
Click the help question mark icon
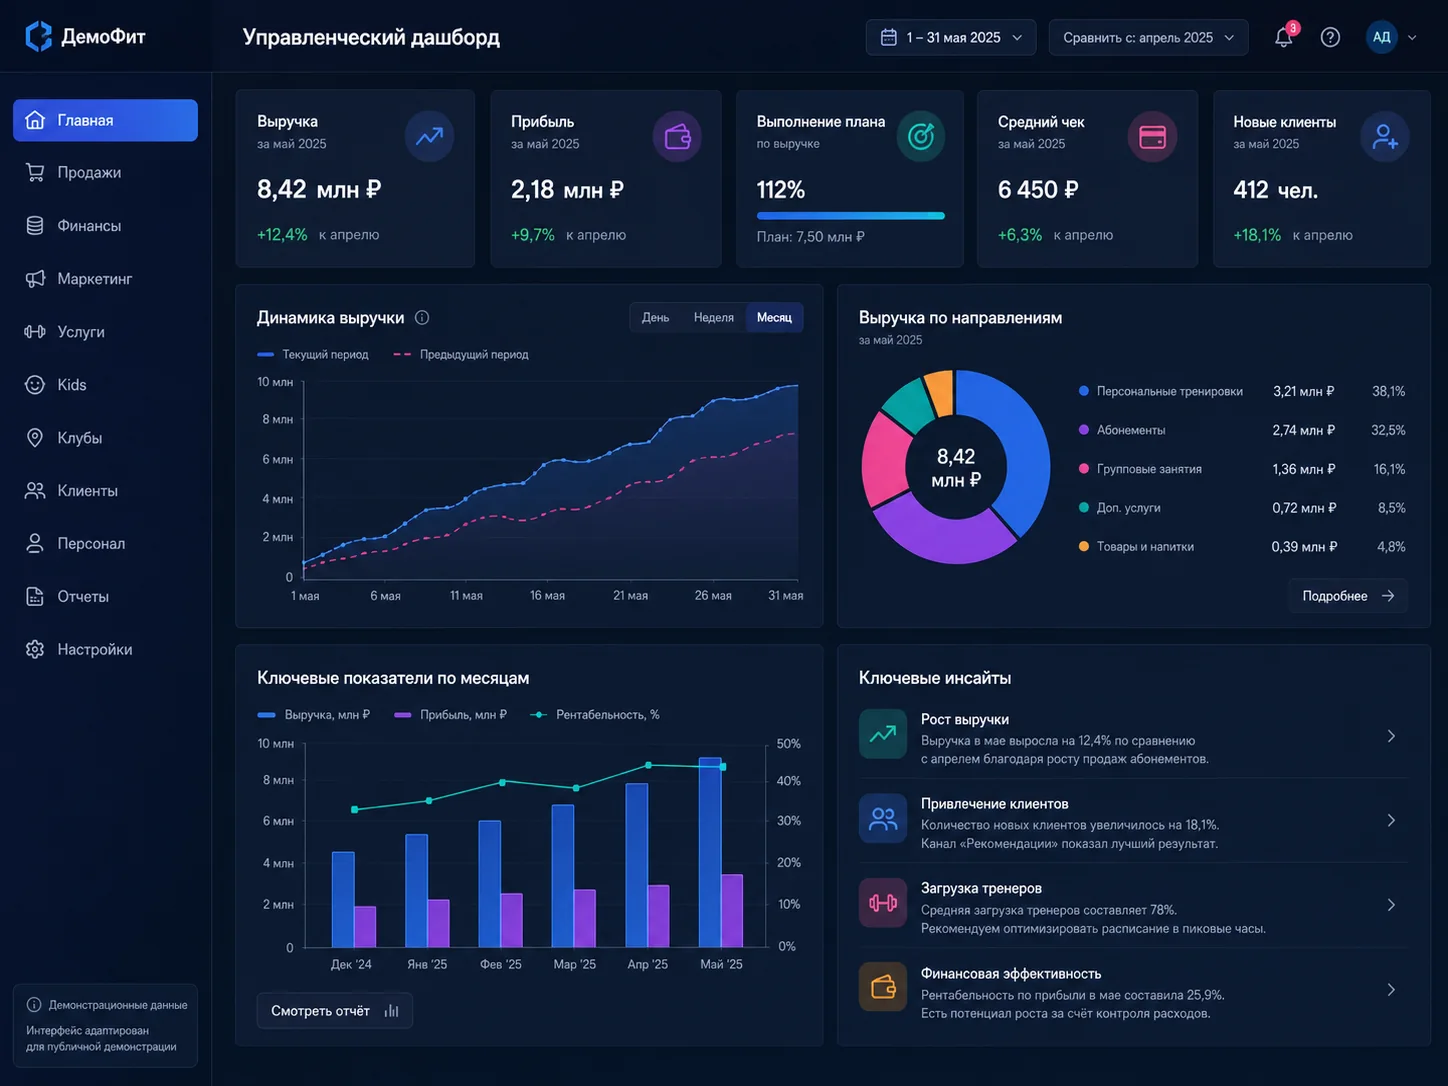[x=1330, y=37]
